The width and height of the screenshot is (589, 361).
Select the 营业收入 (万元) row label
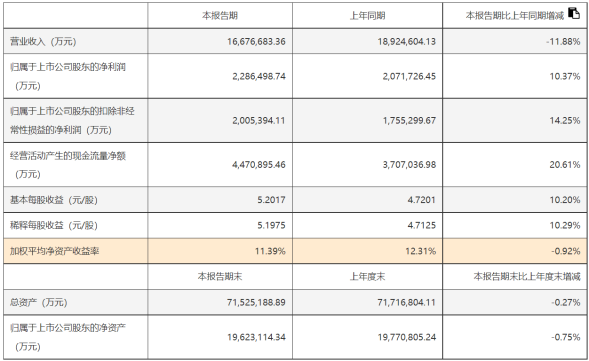pos(43,41)
